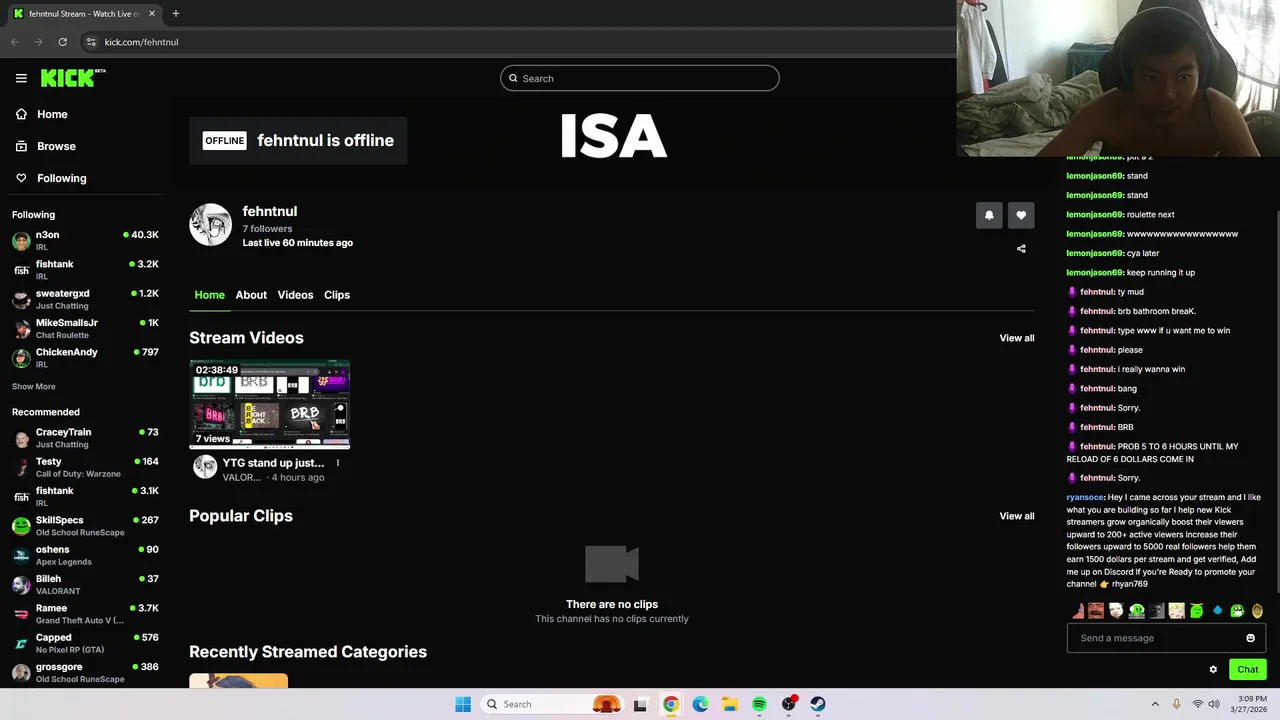Viewport: 1280px width, 720px height.
Task: Show hidden system tray icons
Action: coord(1155,704)
